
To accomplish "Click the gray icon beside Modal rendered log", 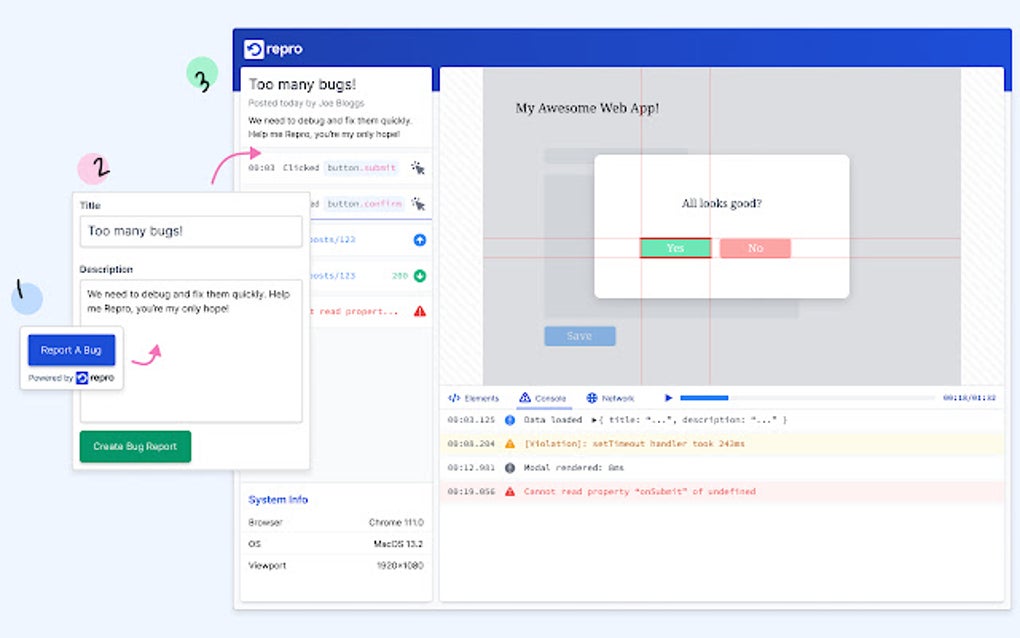I will pyautogui.click(x=509, y=467).
